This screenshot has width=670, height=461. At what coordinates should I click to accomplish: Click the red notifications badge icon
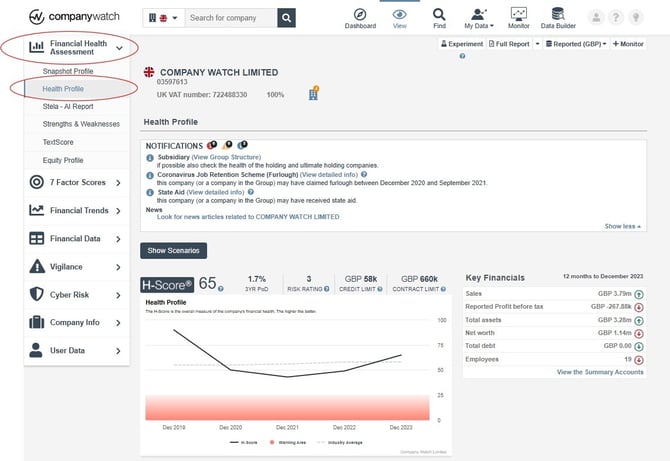click(212, 145)
